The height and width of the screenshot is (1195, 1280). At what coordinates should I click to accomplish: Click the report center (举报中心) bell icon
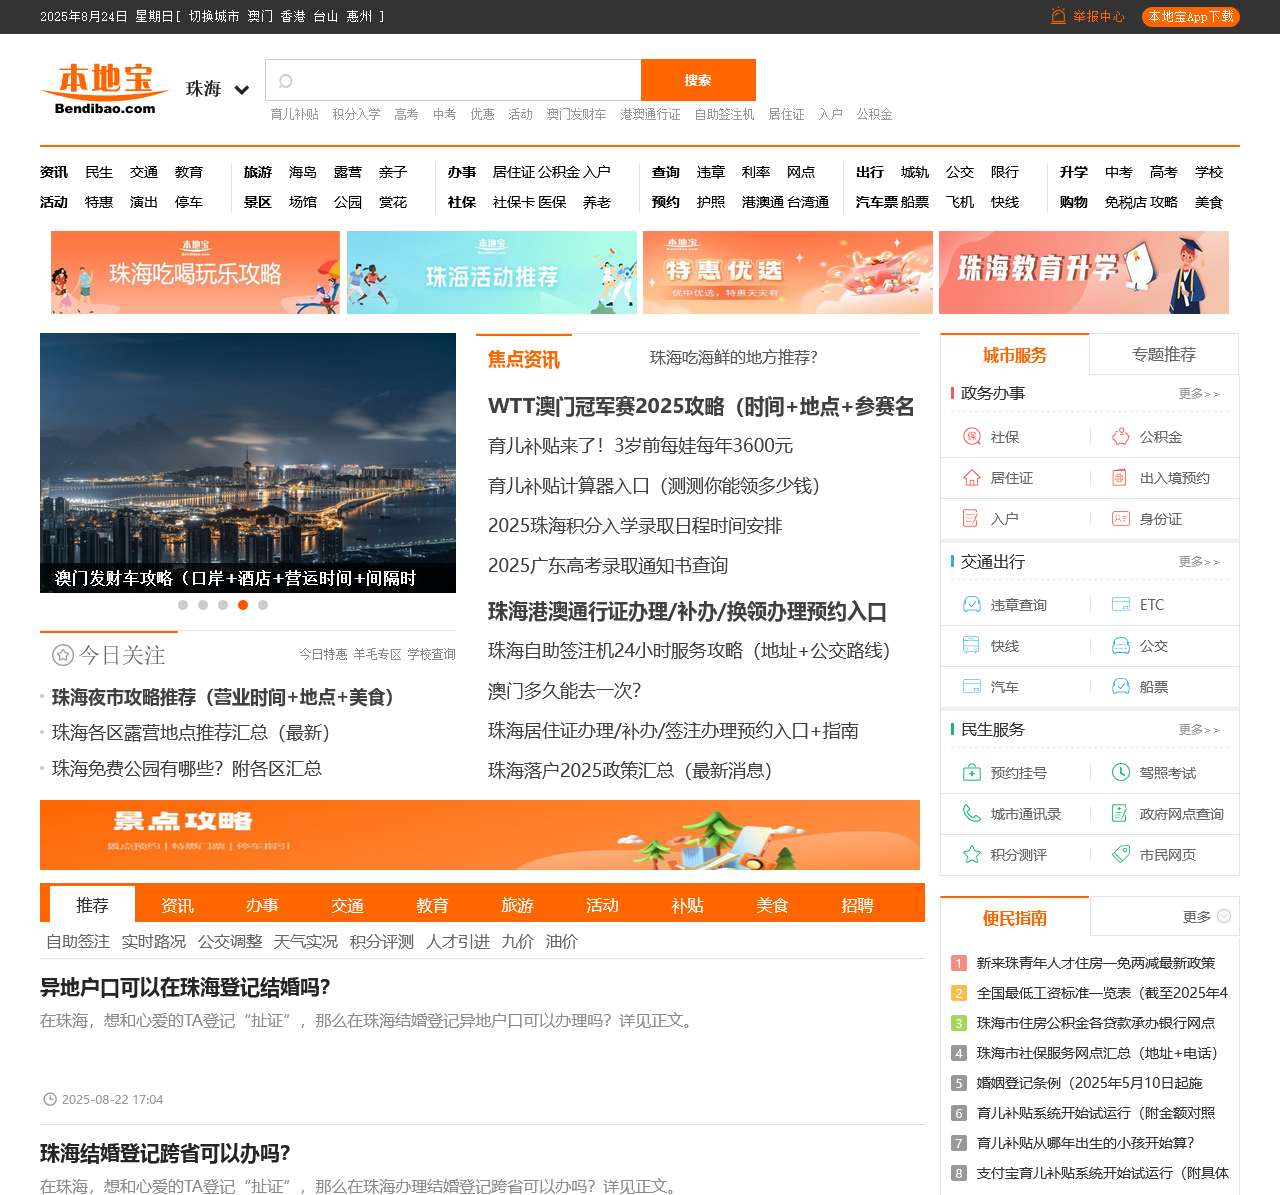(x=1058, y=16)
